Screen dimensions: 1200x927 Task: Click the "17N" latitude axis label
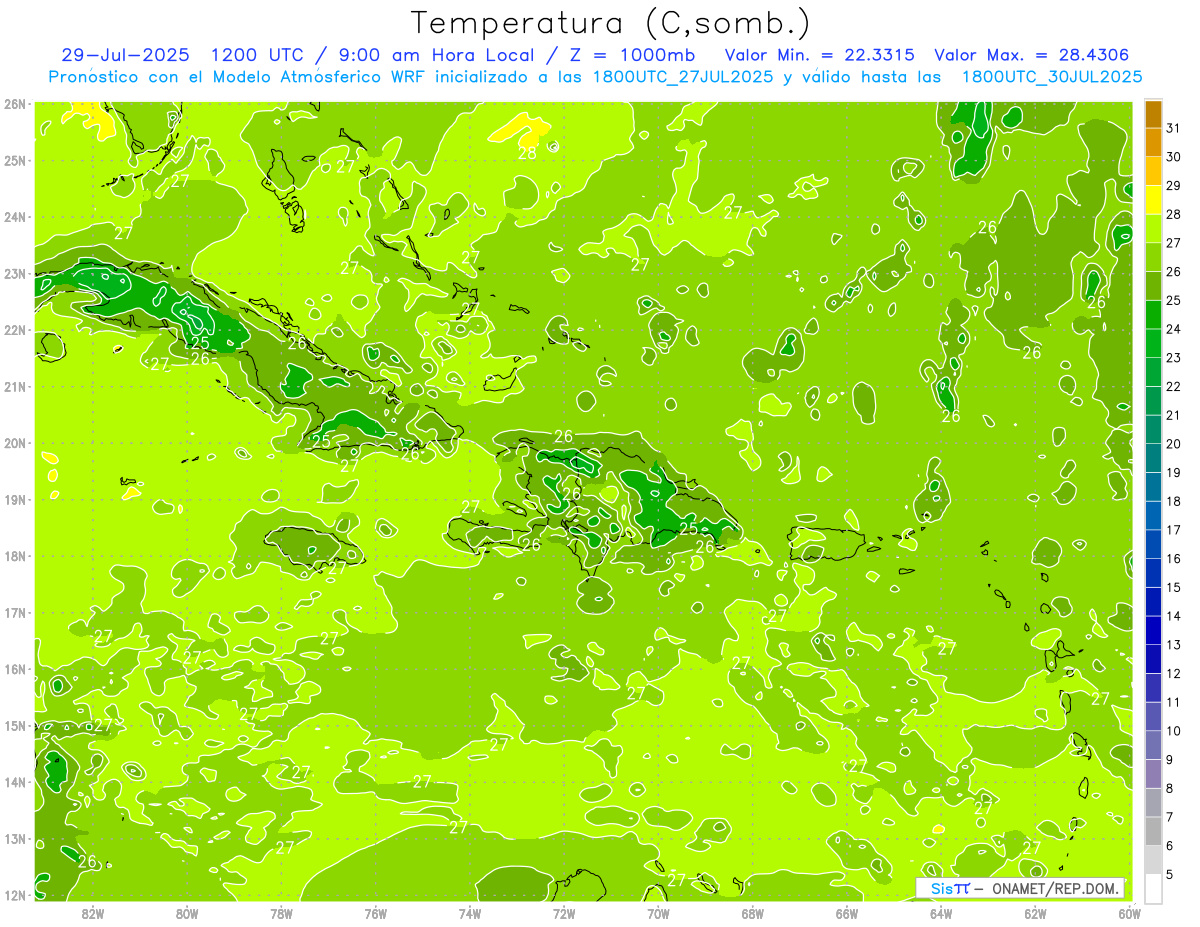click(14, 613)
